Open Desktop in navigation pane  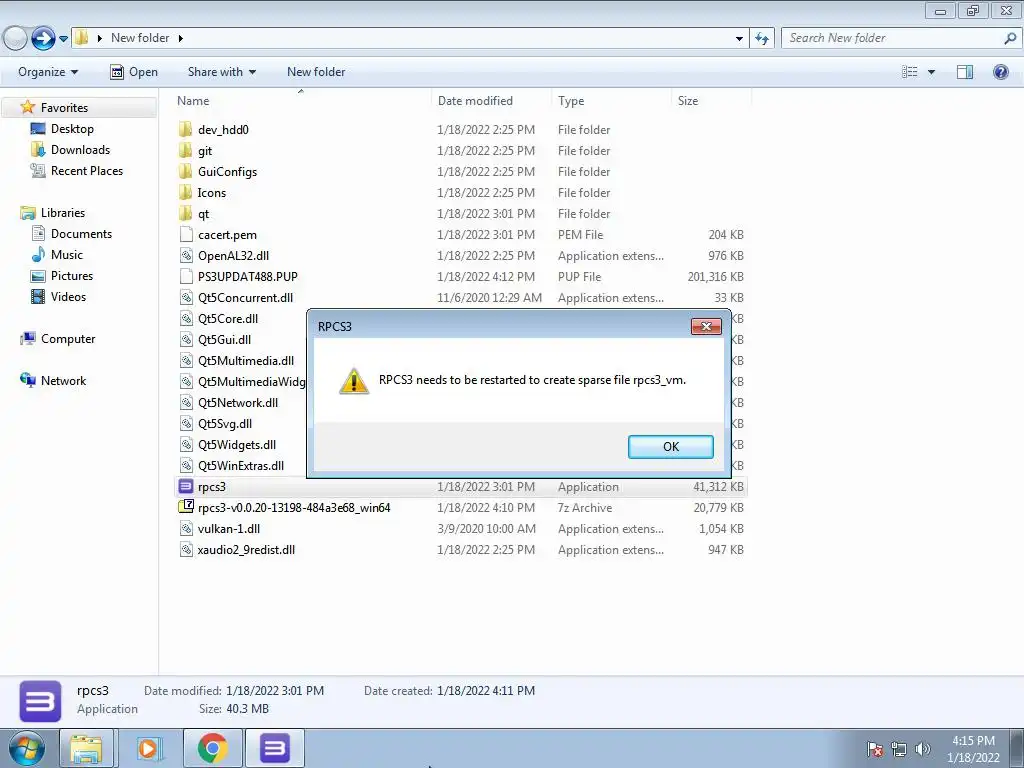click(x=72, y=129)
